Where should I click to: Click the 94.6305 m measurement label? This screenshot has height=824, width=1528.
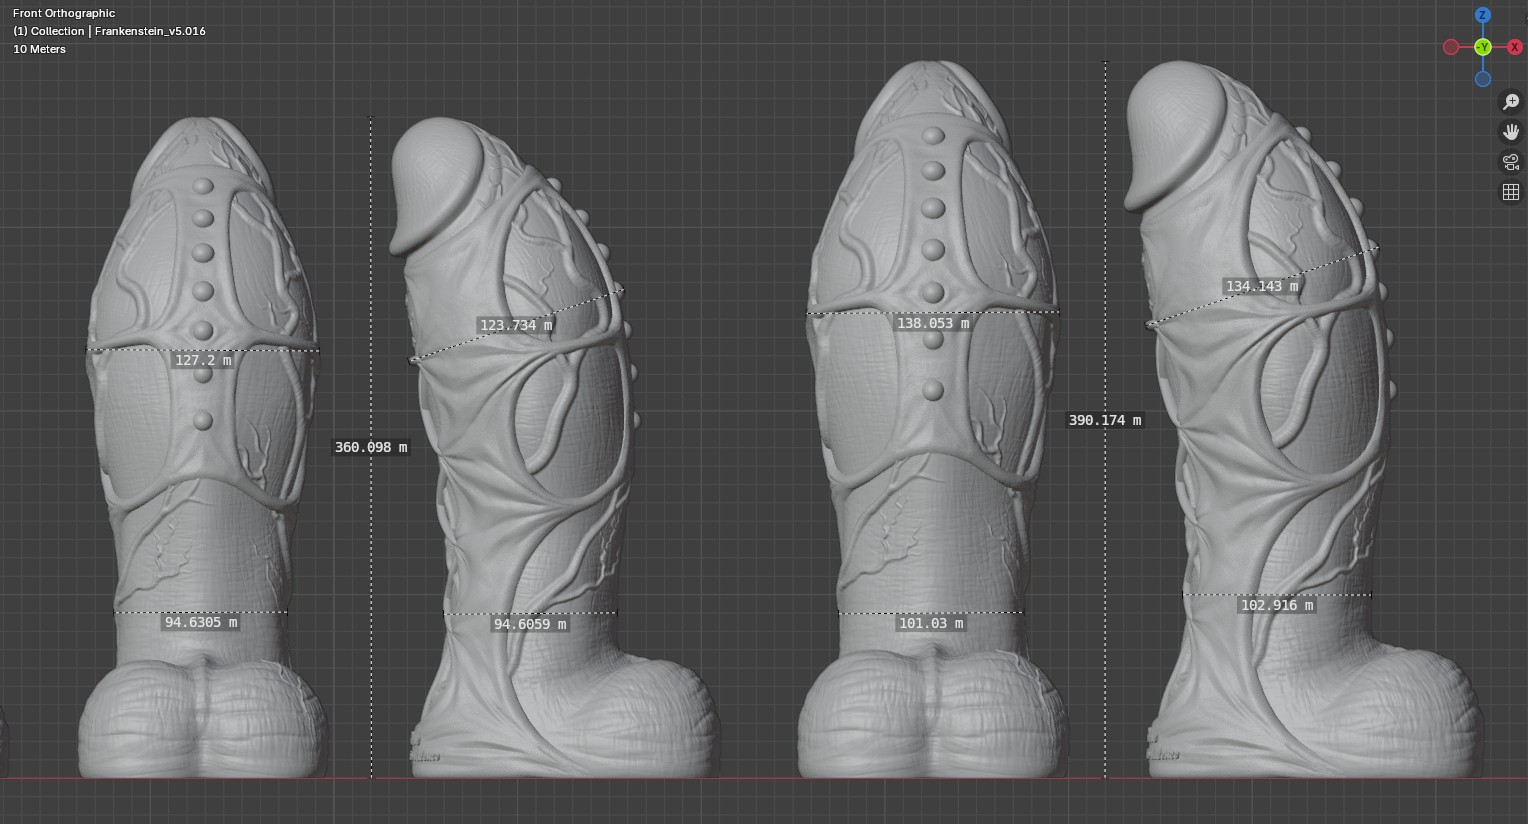tap(201, 622)
